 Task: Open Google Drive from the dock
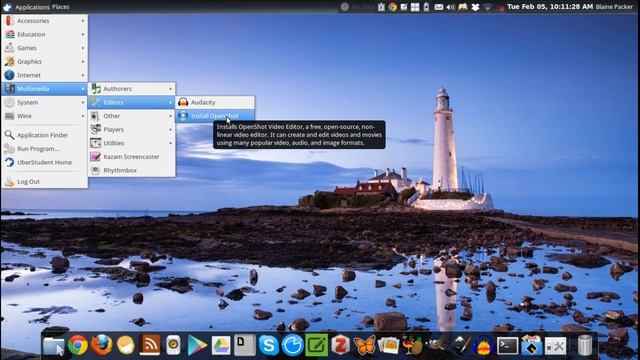coord(221,346)
